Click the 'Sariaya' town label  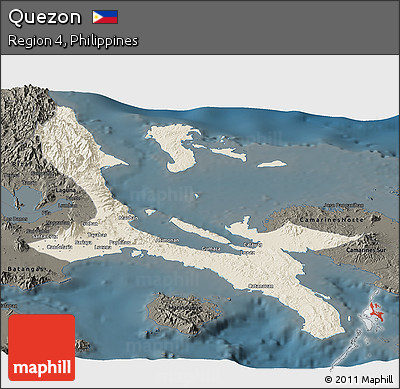coord(83,242)
